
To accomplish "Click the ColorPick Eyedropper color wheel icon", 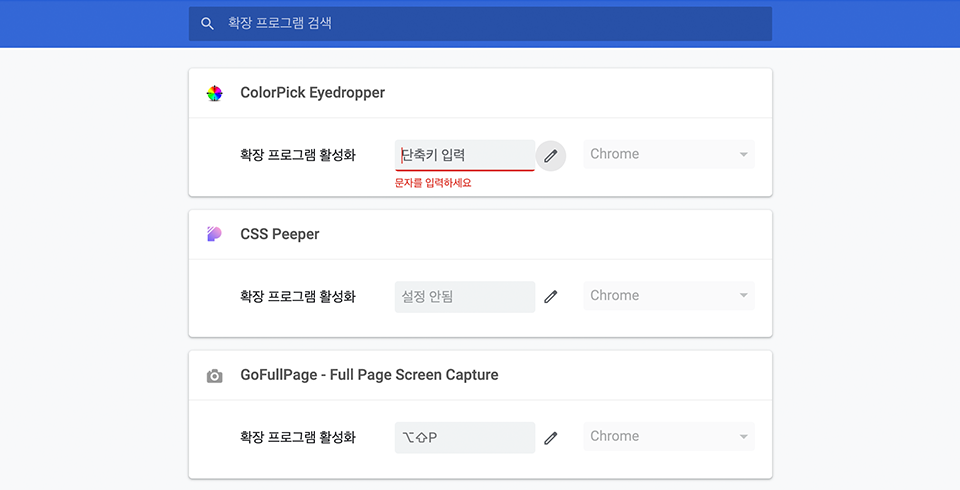I will (214, 93).
